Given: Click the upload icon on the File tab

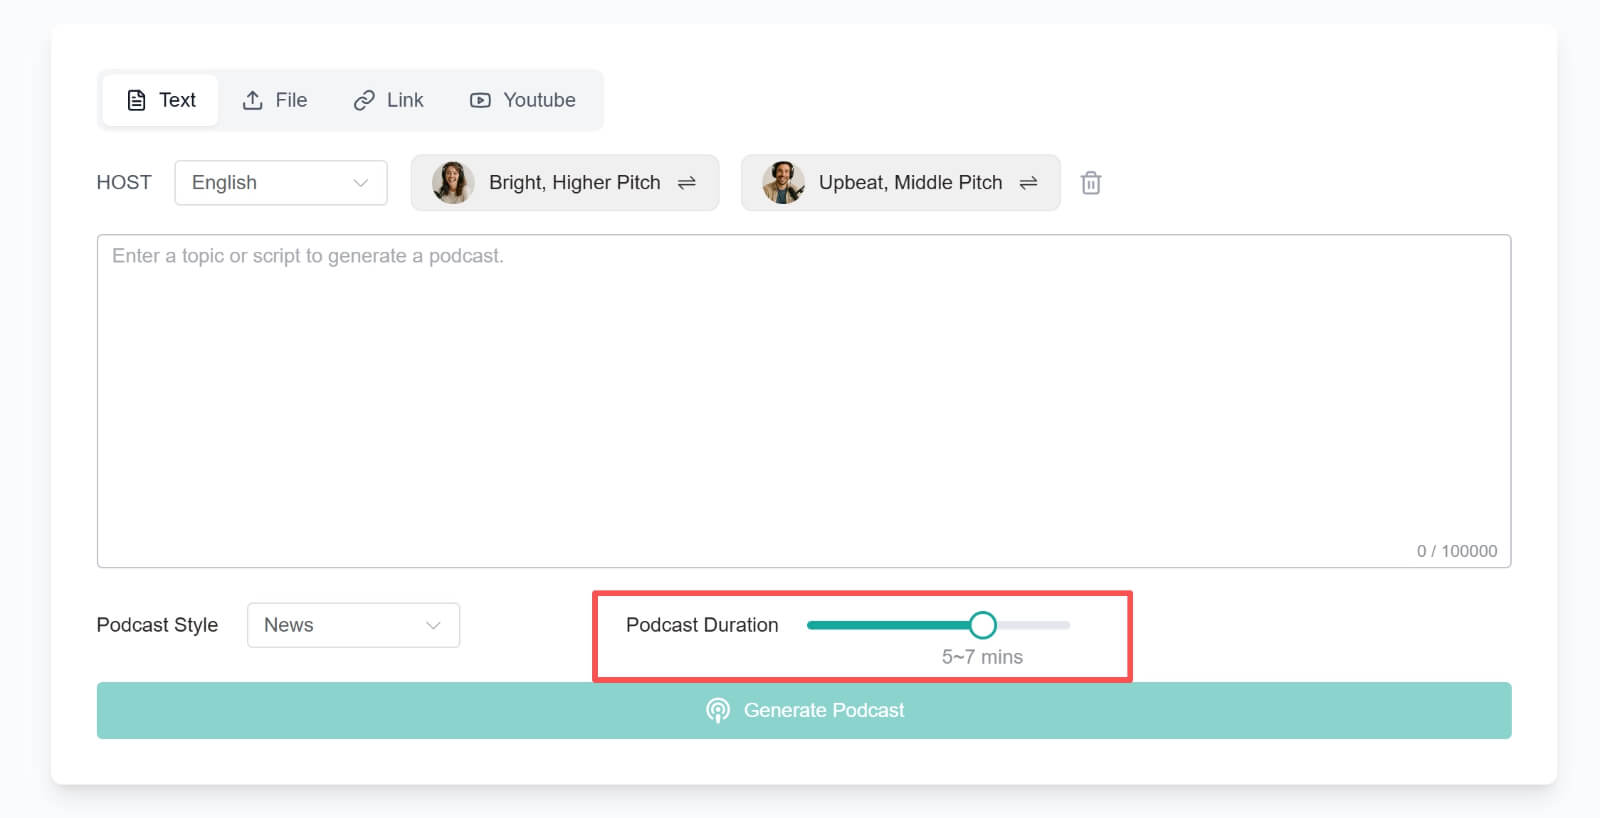Looking at the screenshot, I should pyautogui.click(x=253, y=100).
